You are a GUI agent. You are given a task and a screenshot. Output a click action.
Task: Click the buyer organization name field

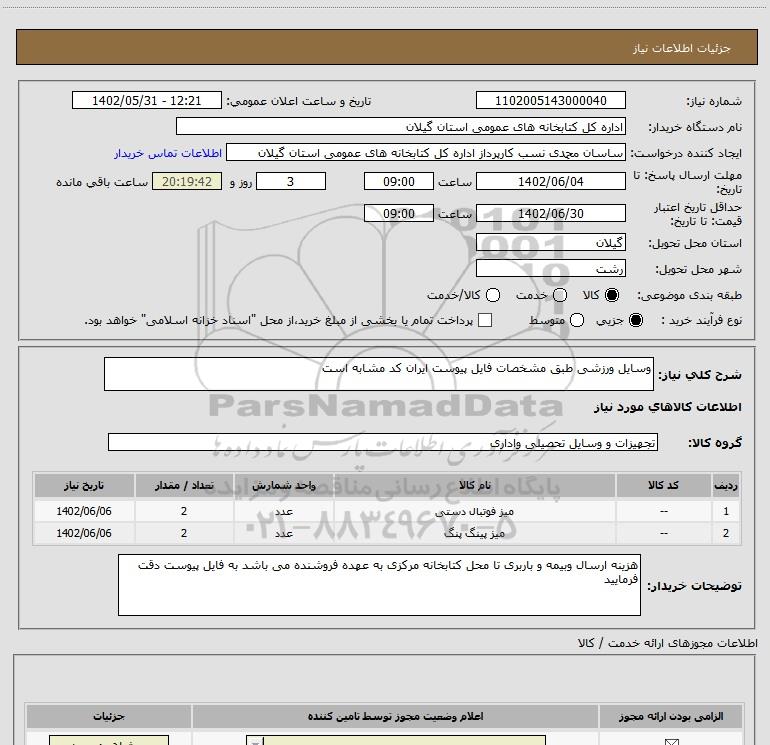coord(401,127)
